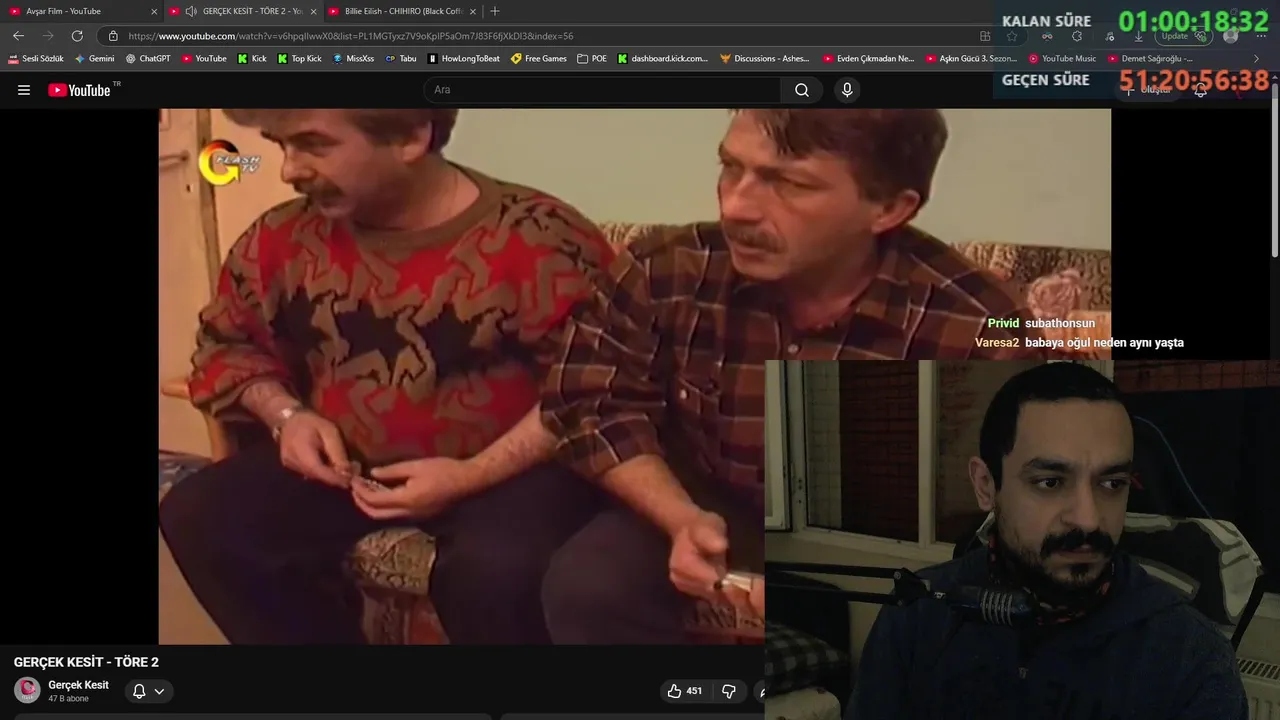Open the MissXss bookmark
Screen dimensions: 1280x720
353,58
